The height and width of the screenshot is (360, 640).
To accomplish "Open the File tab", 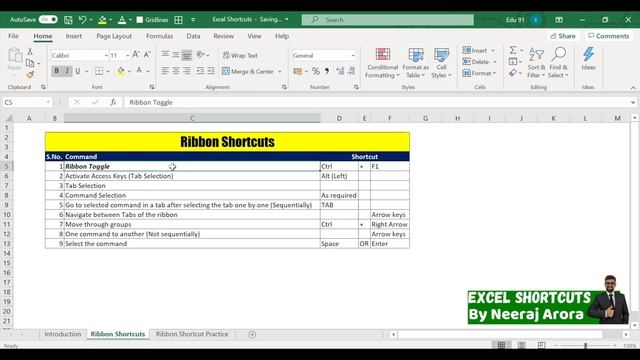I will point(13,36).
